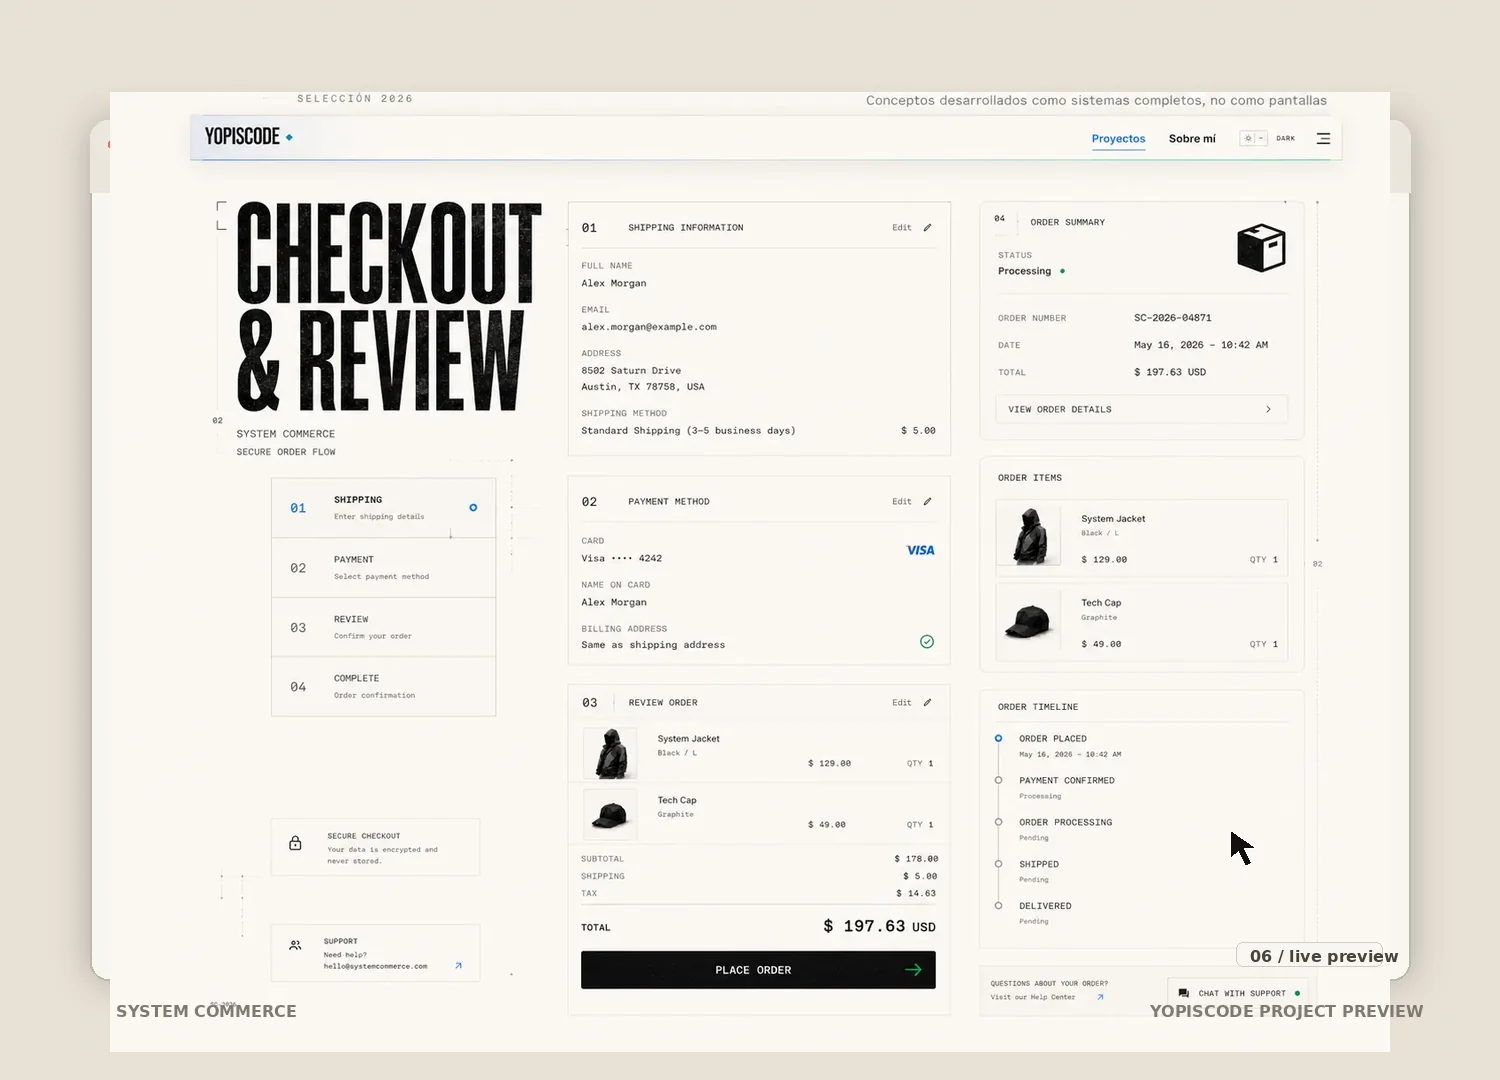Click Tech Cap thumbnail in Review Order
The width and height of the screenshot is (1500, 1080).
[610, 815]
